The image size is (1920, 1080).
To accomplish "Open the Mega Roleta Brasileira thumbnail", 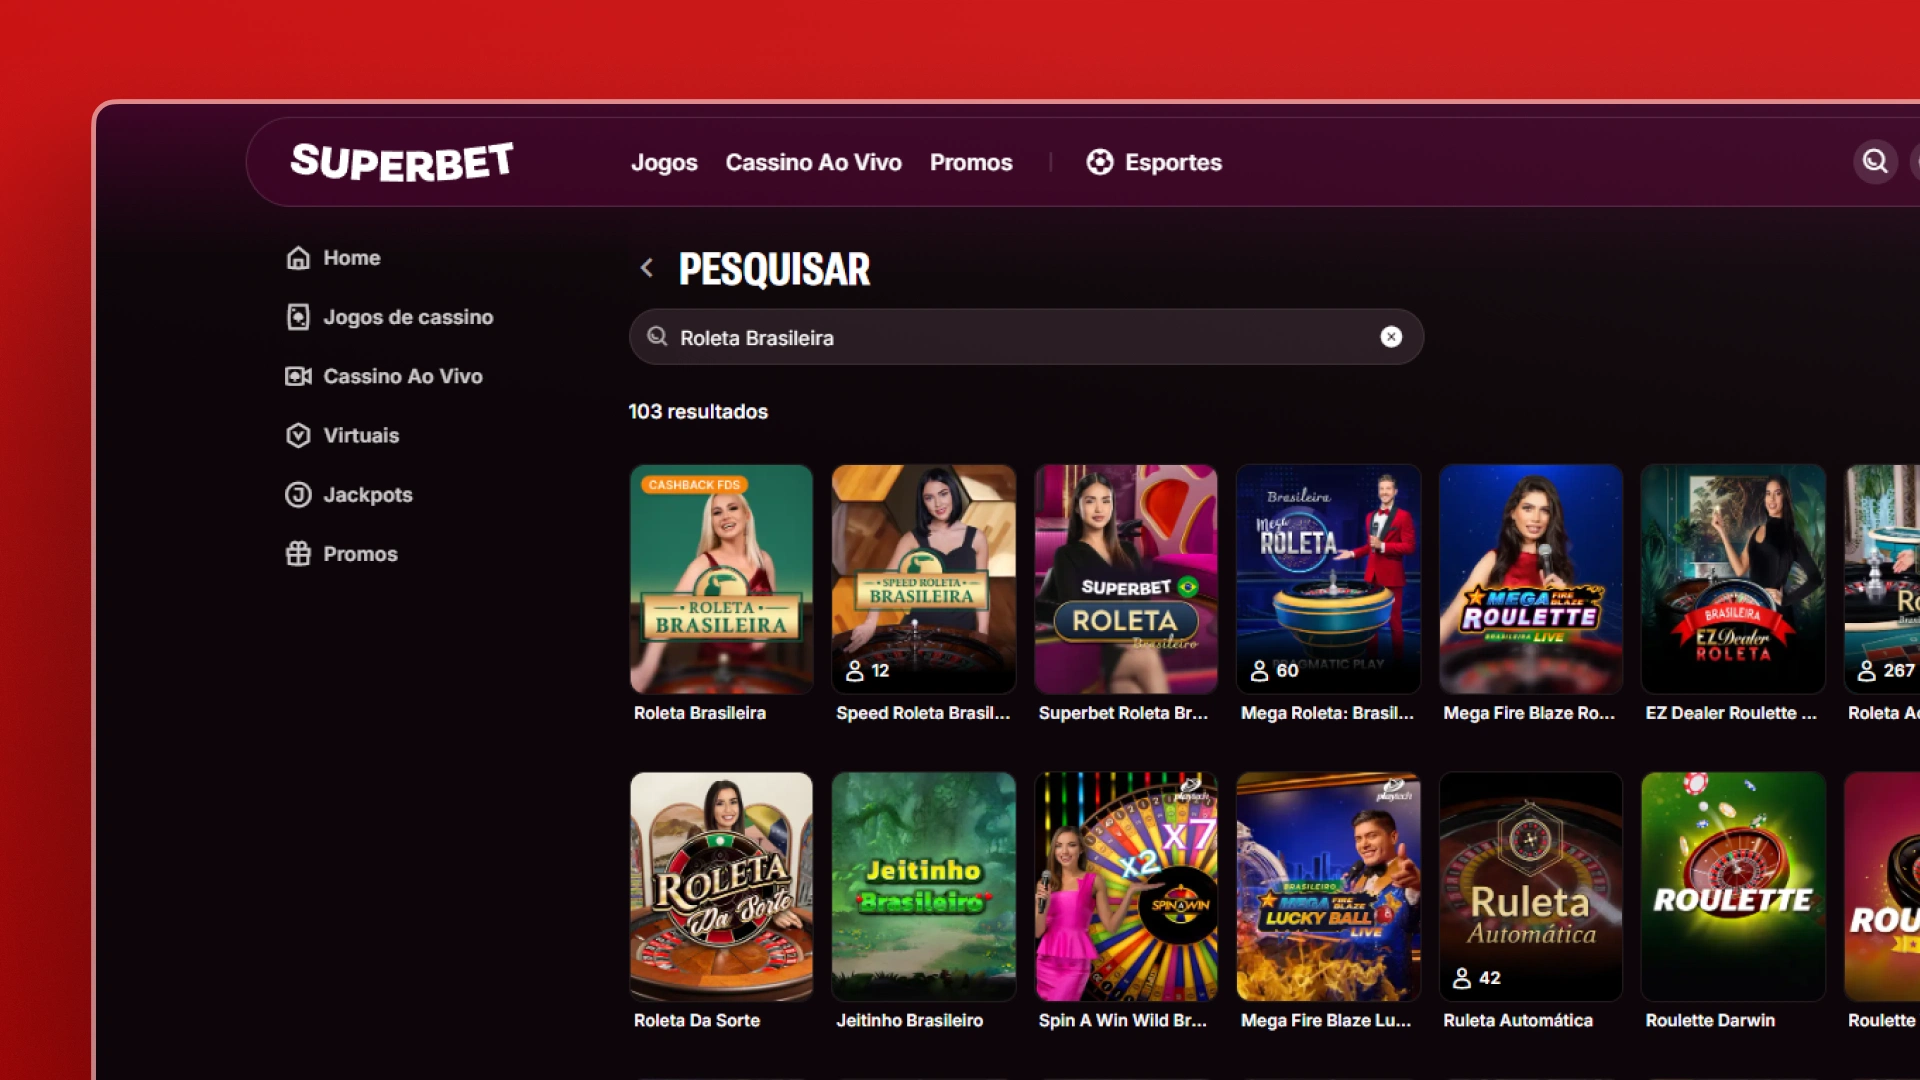I will click(x=1328, y=579).
